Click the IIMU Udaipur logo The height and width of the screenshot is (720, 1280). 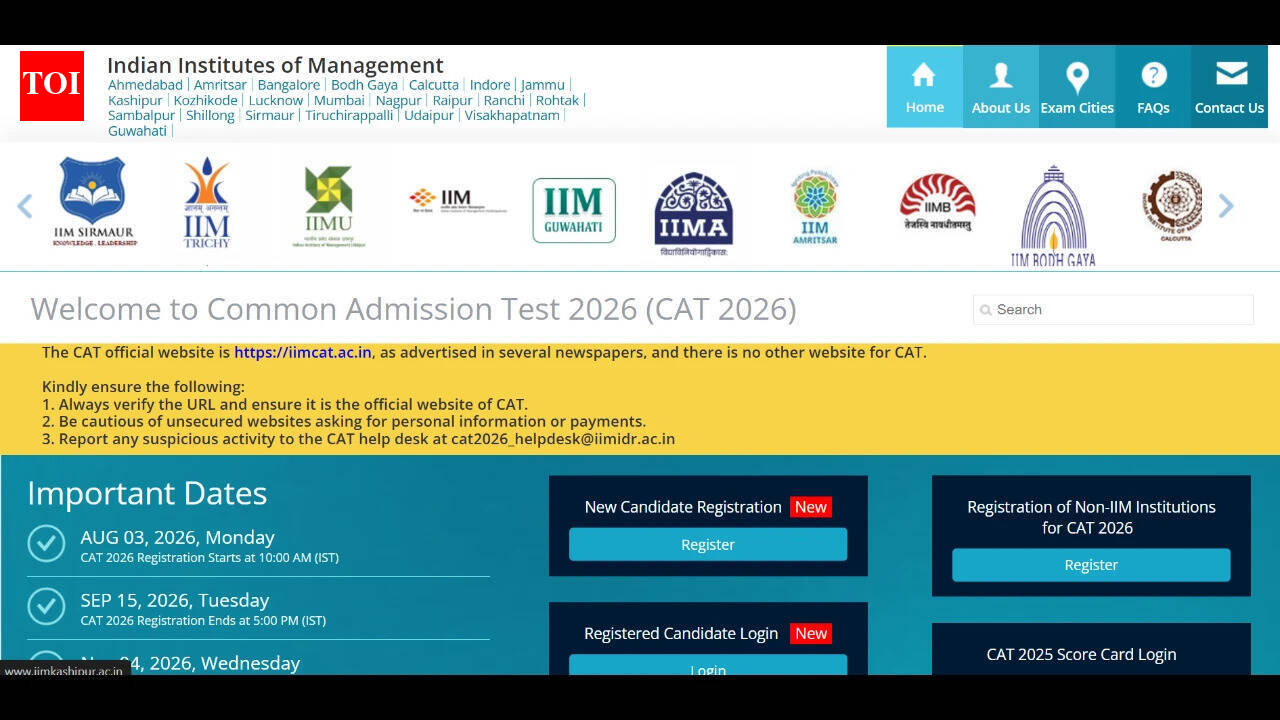click(329, 206)
